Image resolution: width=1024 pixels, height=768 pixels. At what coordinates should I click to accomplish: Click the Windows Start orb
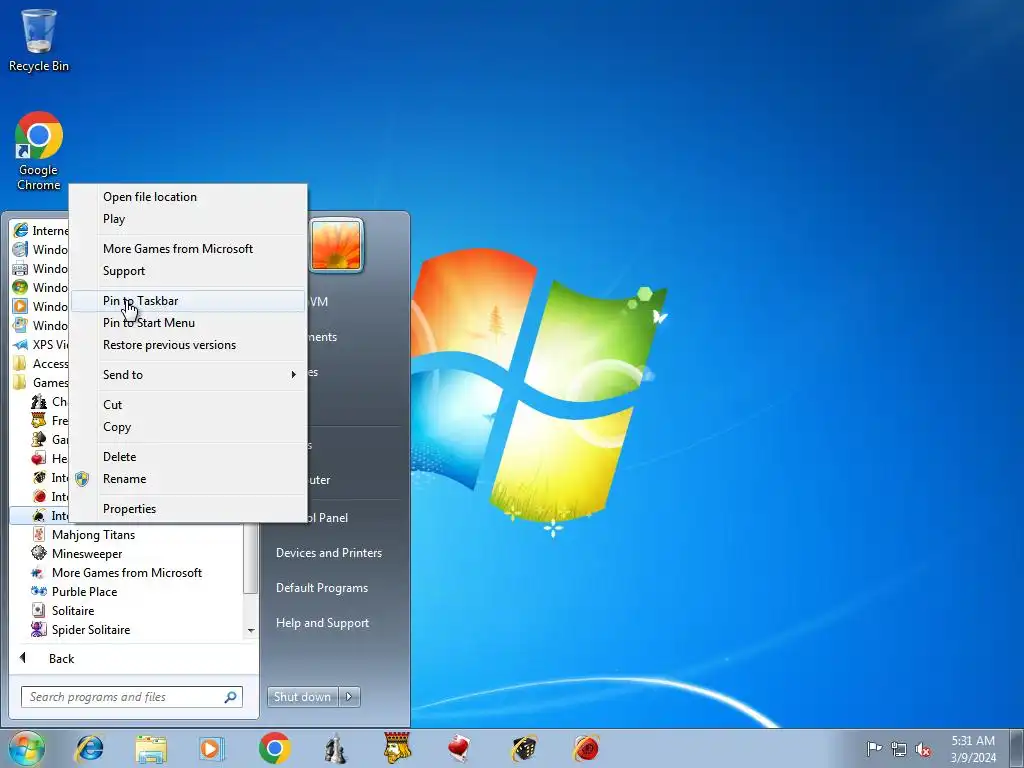point(27,748)
